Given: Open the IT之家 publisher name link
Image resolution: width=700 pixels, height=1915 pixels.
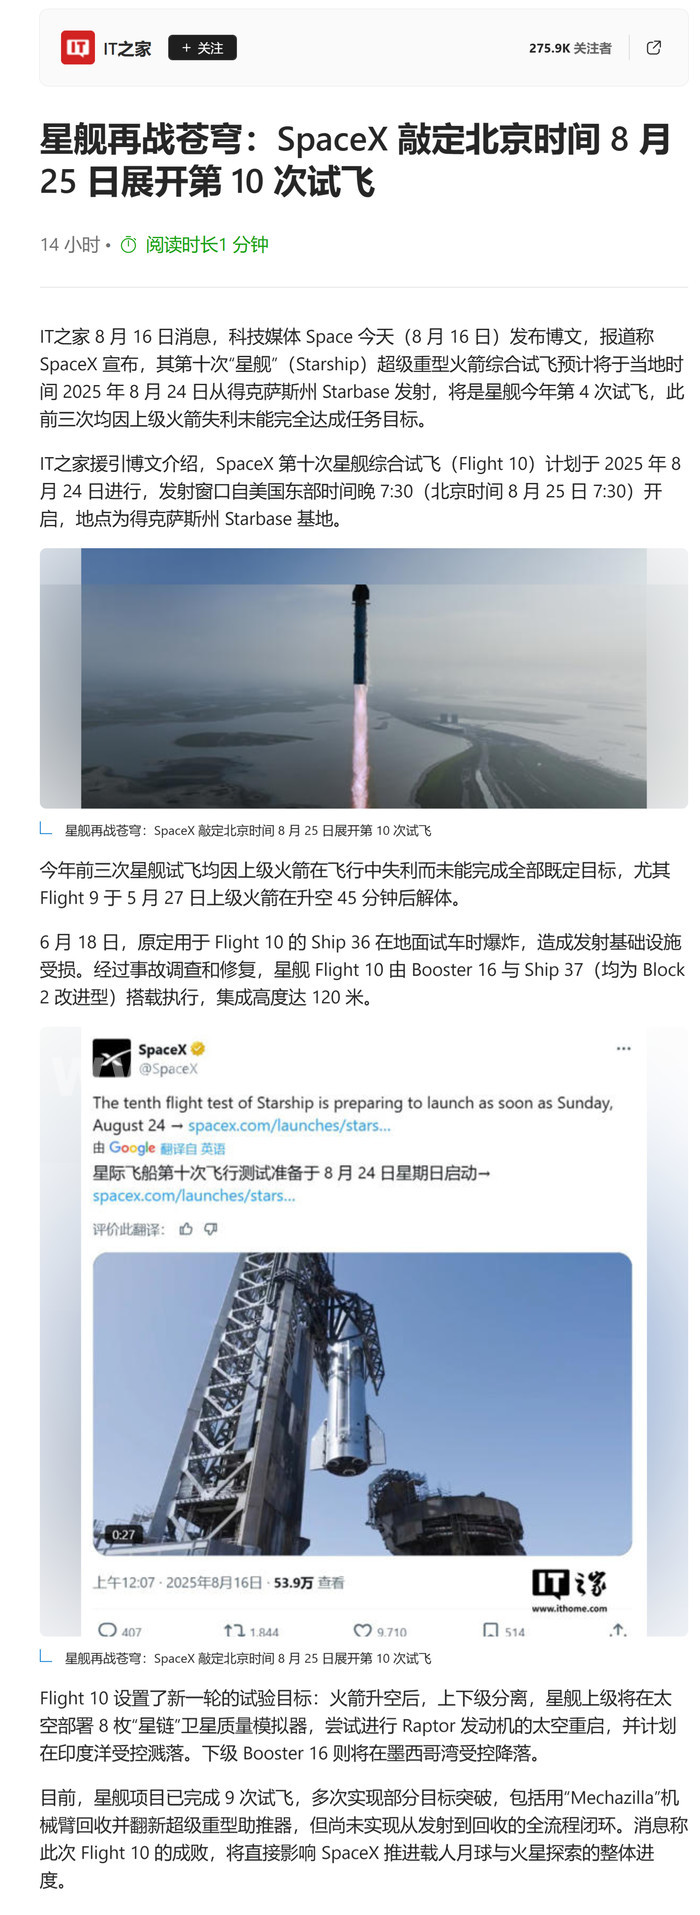Looking at the screenshot, I should click(127, 48).
